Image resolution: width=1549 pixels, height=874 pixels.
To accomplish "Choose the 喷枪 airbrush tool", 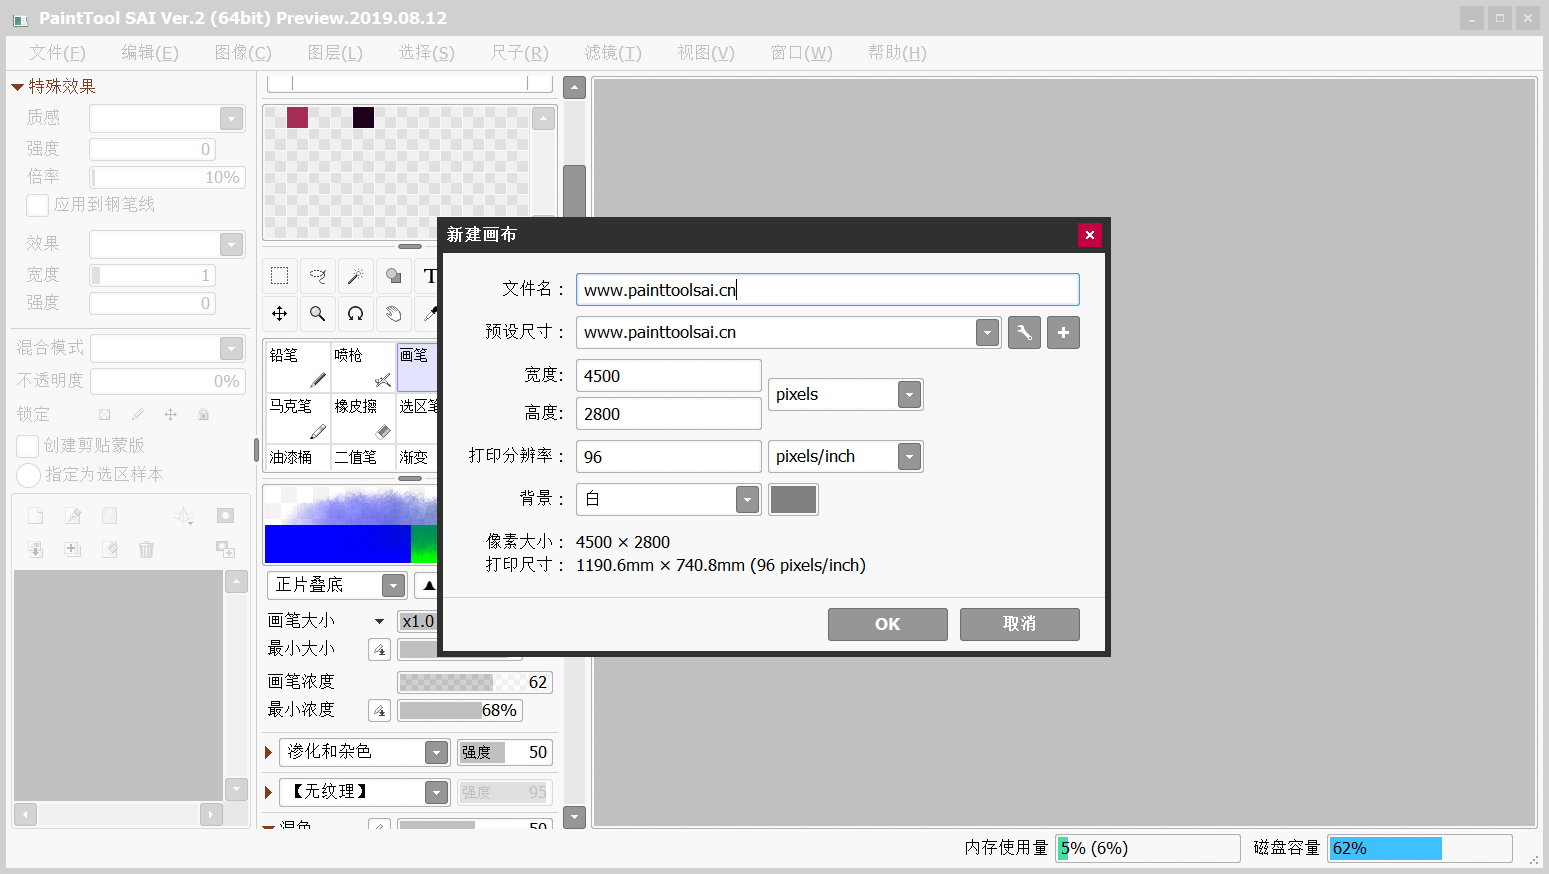I will pyautogui.click(x=363, y=367).
